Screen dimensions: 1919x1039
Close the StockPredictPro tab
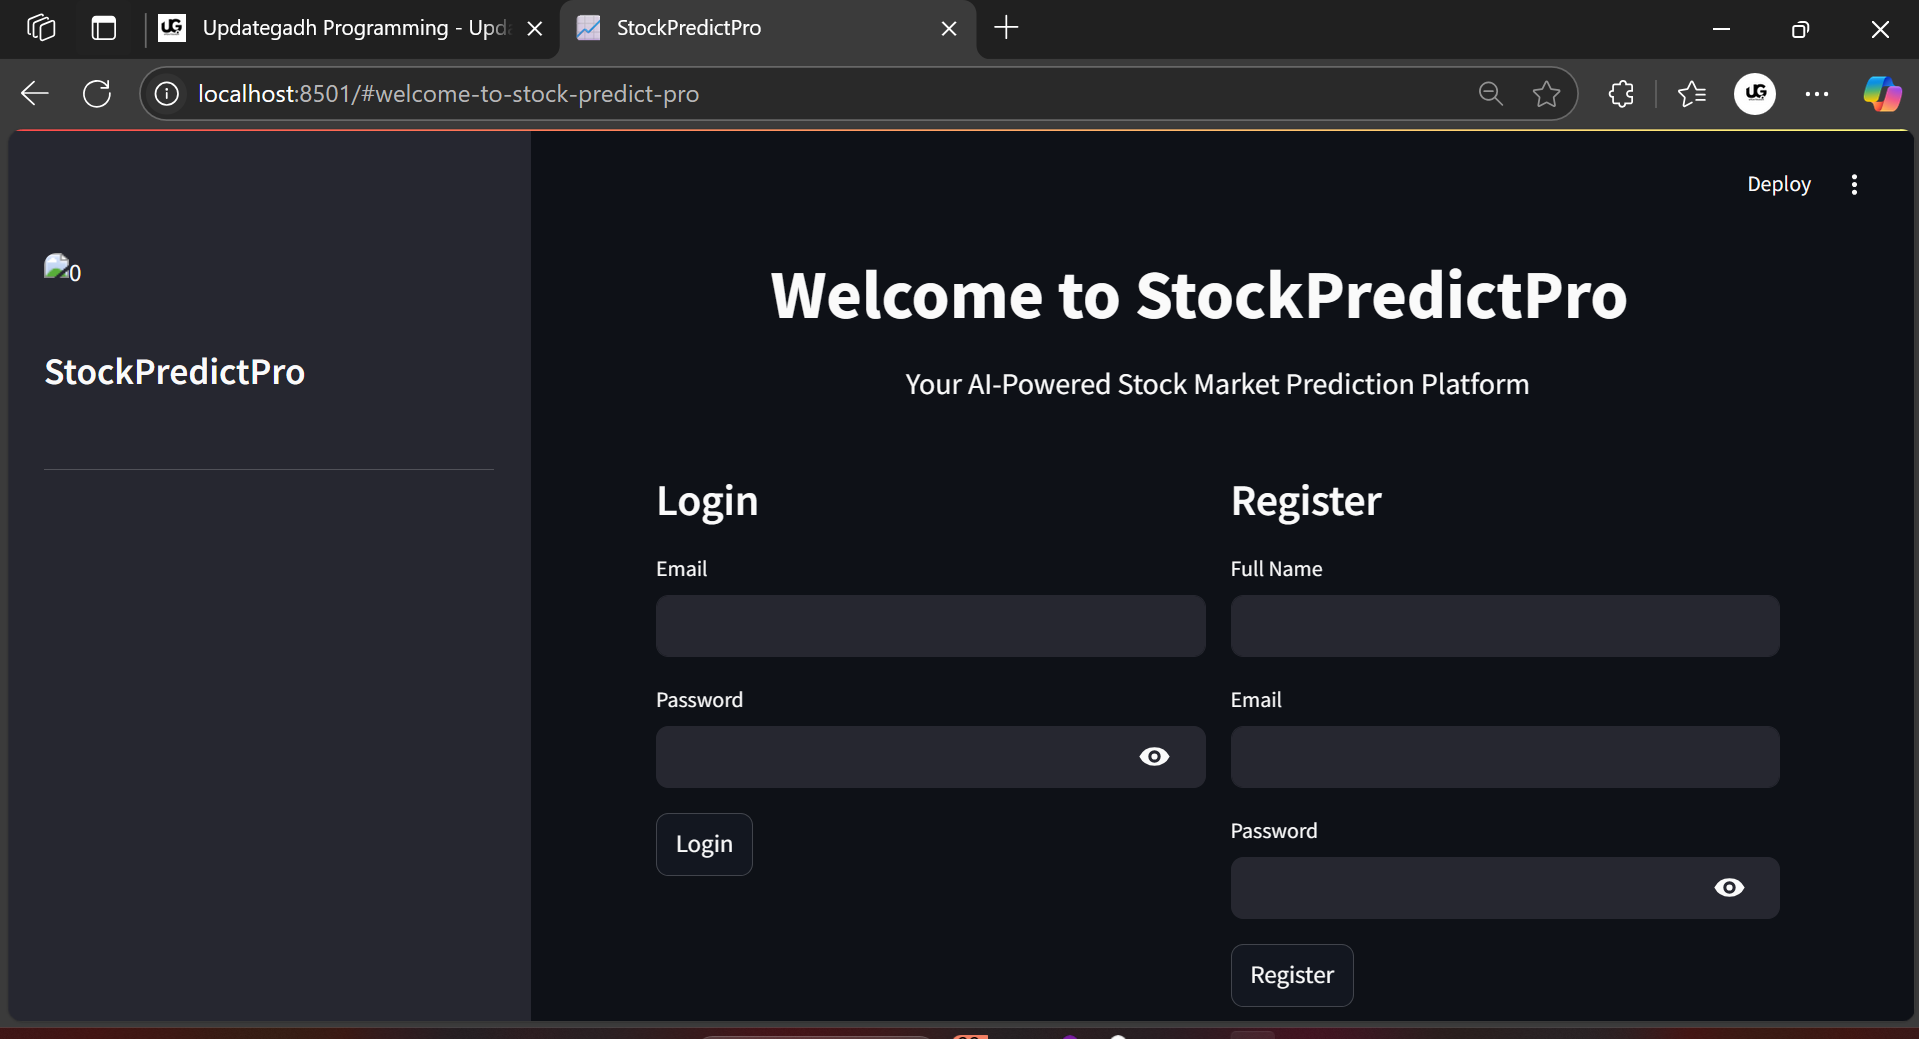tap(949, 29)
